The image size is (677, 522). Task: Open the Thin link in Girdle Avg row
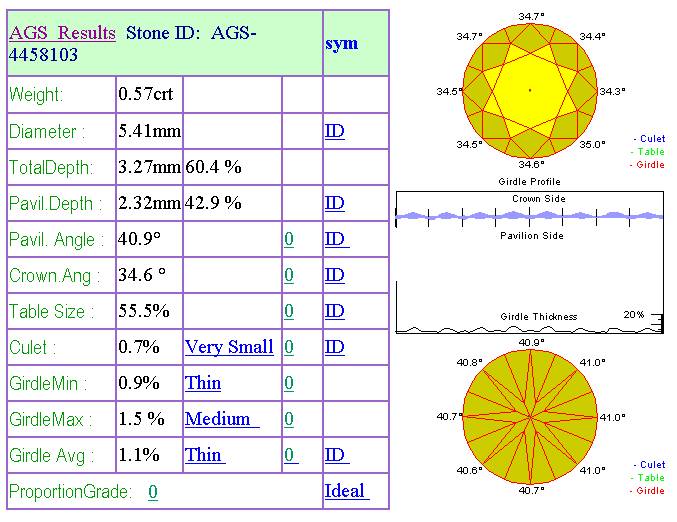click(205, 455)
